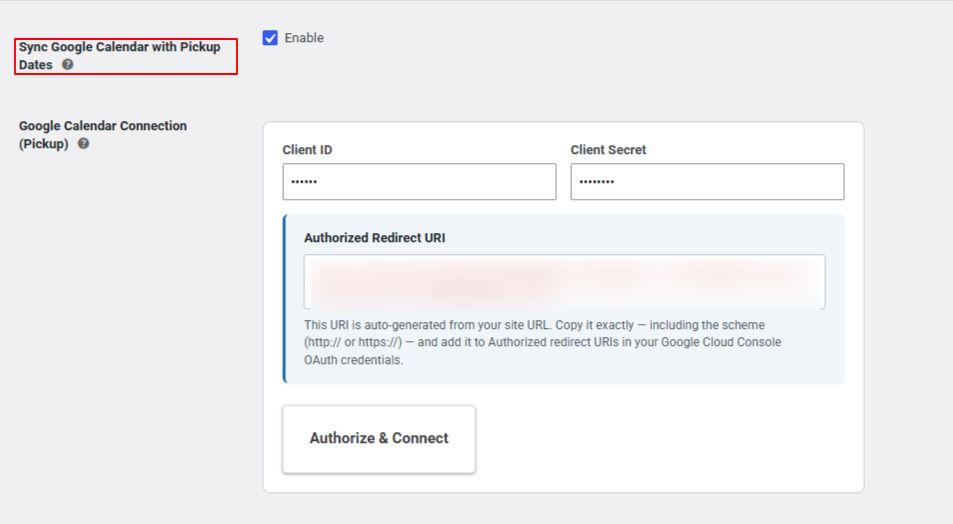
Task: Click the 'OAuth credentials.' text in note
Action: (354, 360)
